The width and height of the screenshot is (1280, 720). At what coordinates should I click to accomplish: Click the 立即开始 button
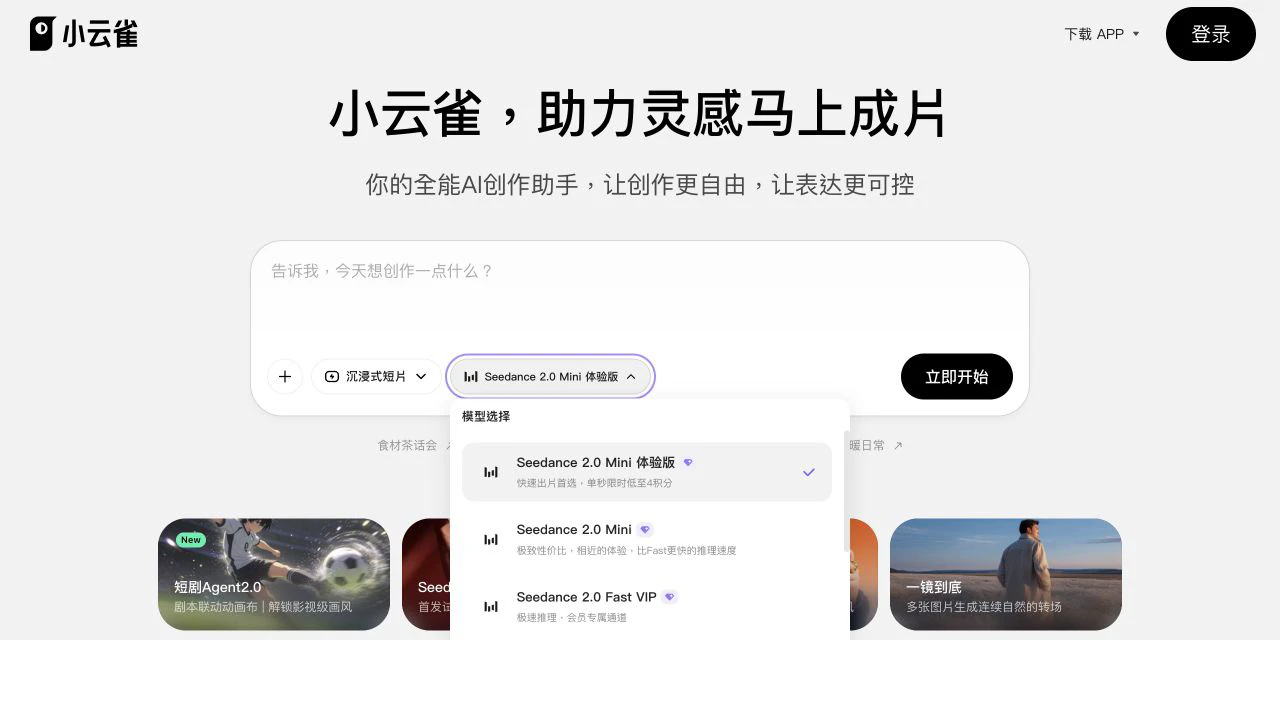click(x=956, y=376)
